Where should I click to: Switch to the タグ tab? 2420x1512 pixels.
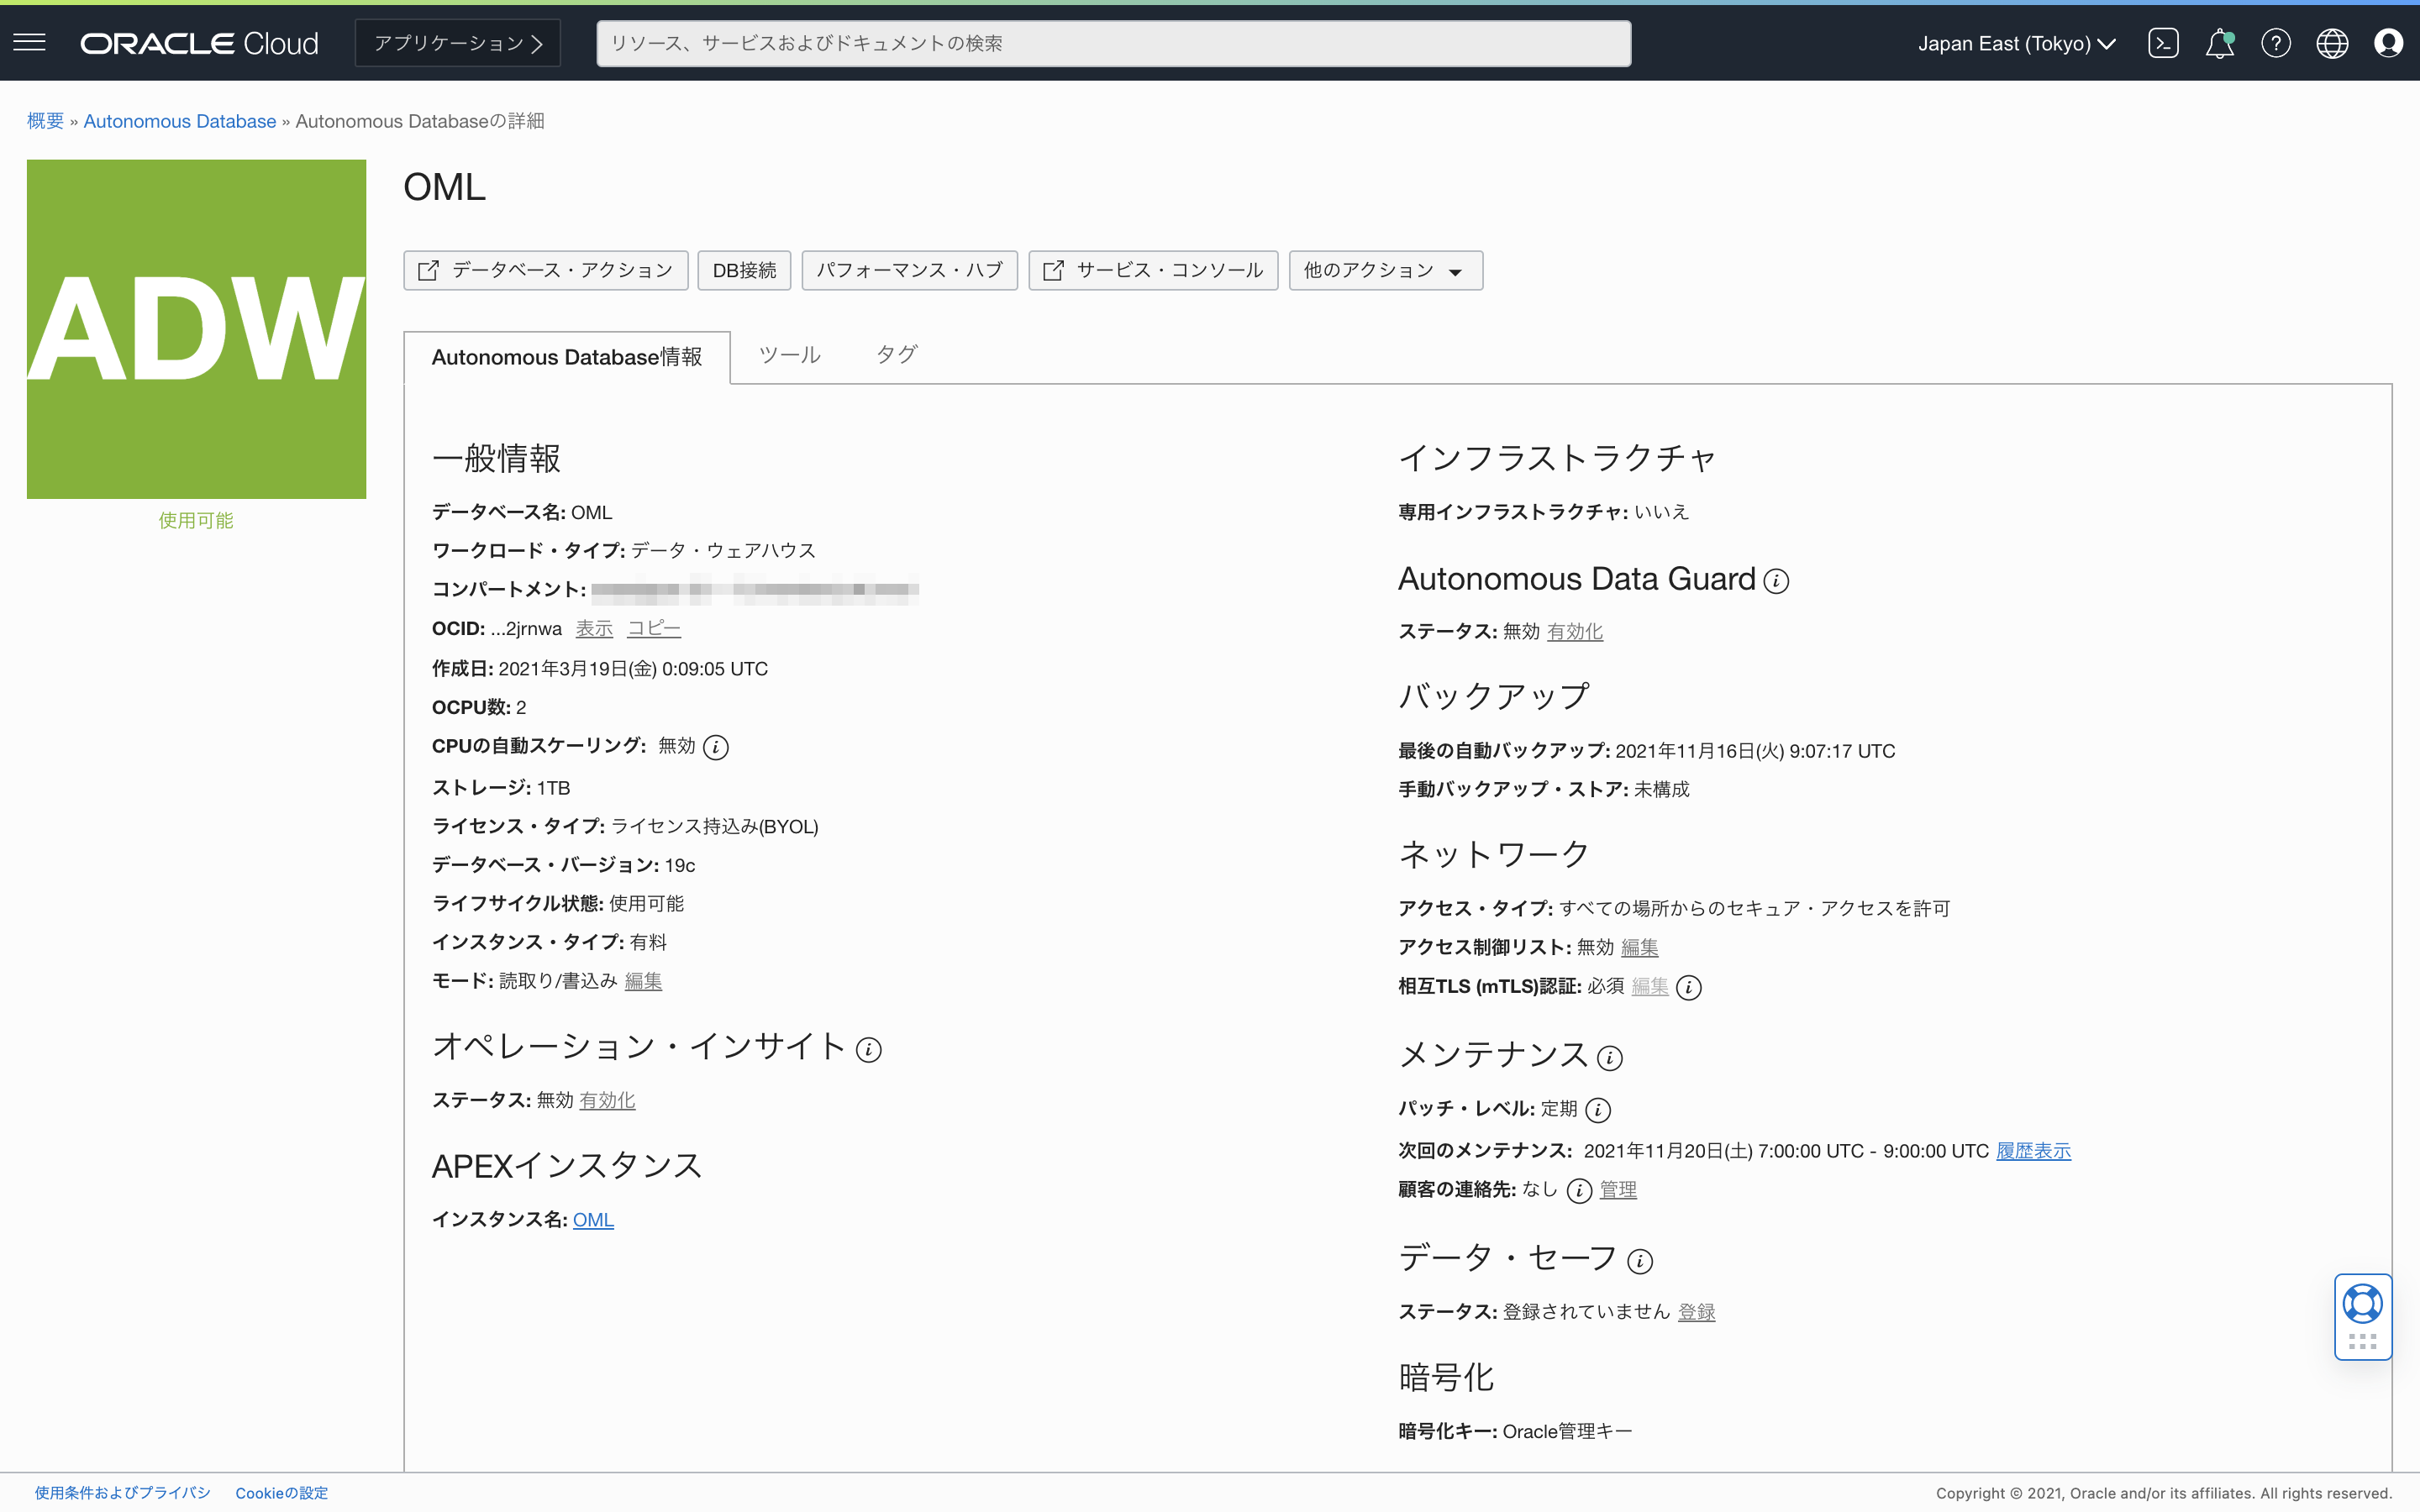click(x=896, y=355)
